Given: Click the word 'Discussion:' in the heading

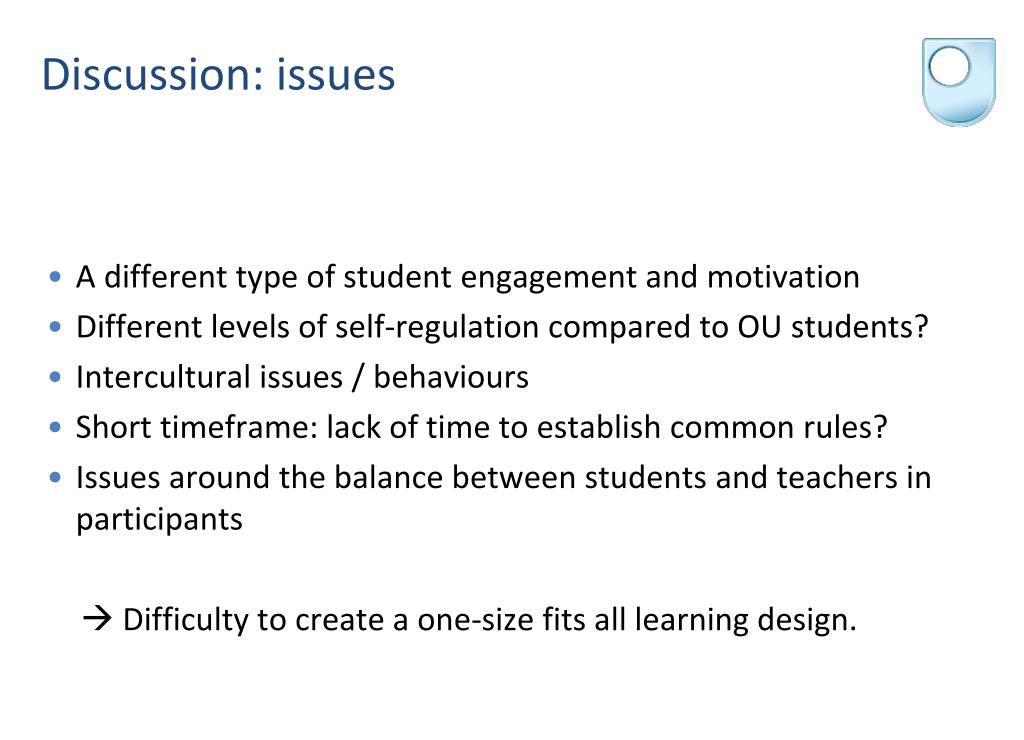Looking at the screenshot, I should [153, 74].
